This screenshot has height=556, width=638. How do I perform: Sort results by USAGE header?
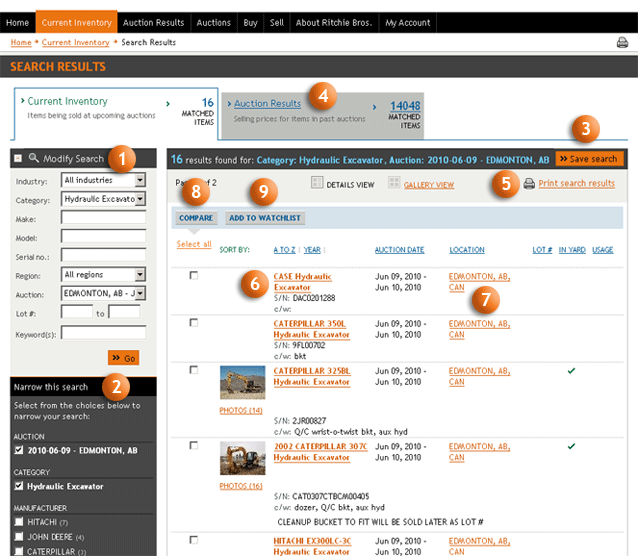click(x=603, y=250)
